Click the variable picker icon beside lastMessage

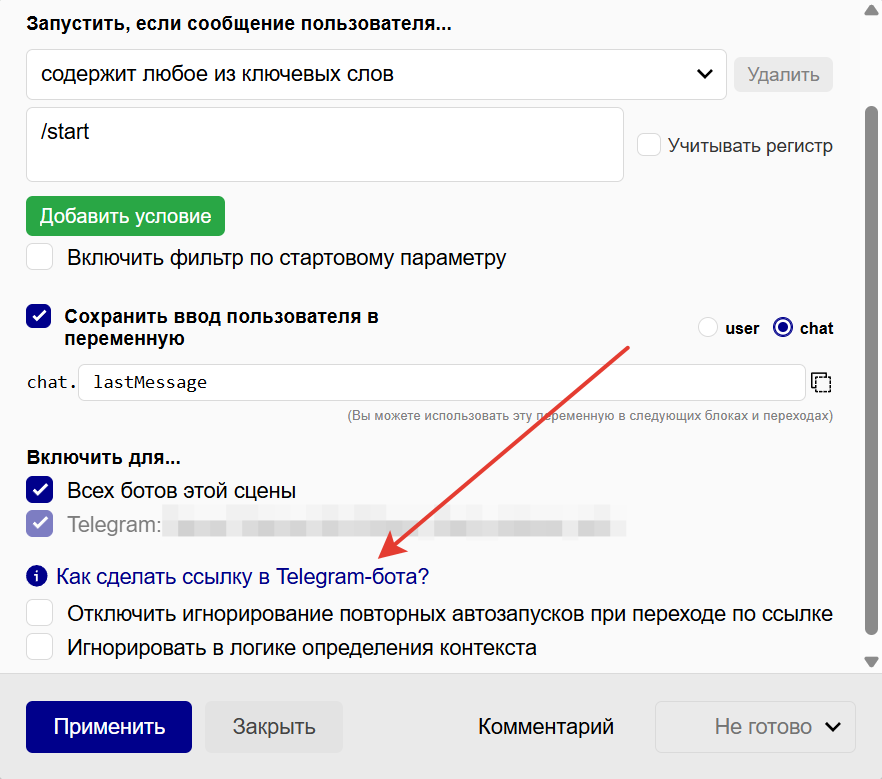pos(821,382)
